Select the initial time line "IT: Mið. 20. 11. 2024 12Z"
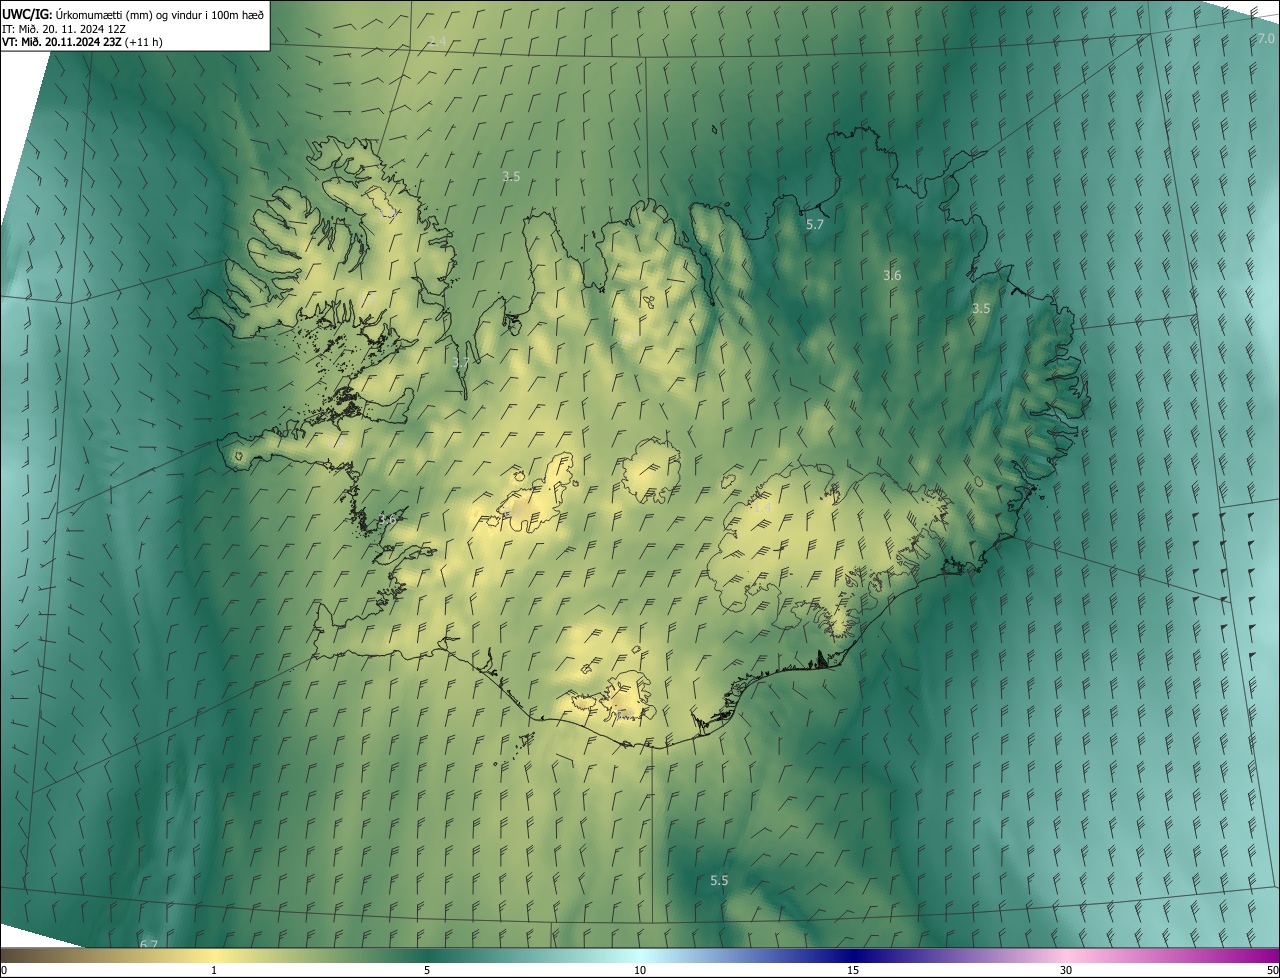Image resolution: width=1280 pixels, height=978 pixels. [x=63, y=29]
